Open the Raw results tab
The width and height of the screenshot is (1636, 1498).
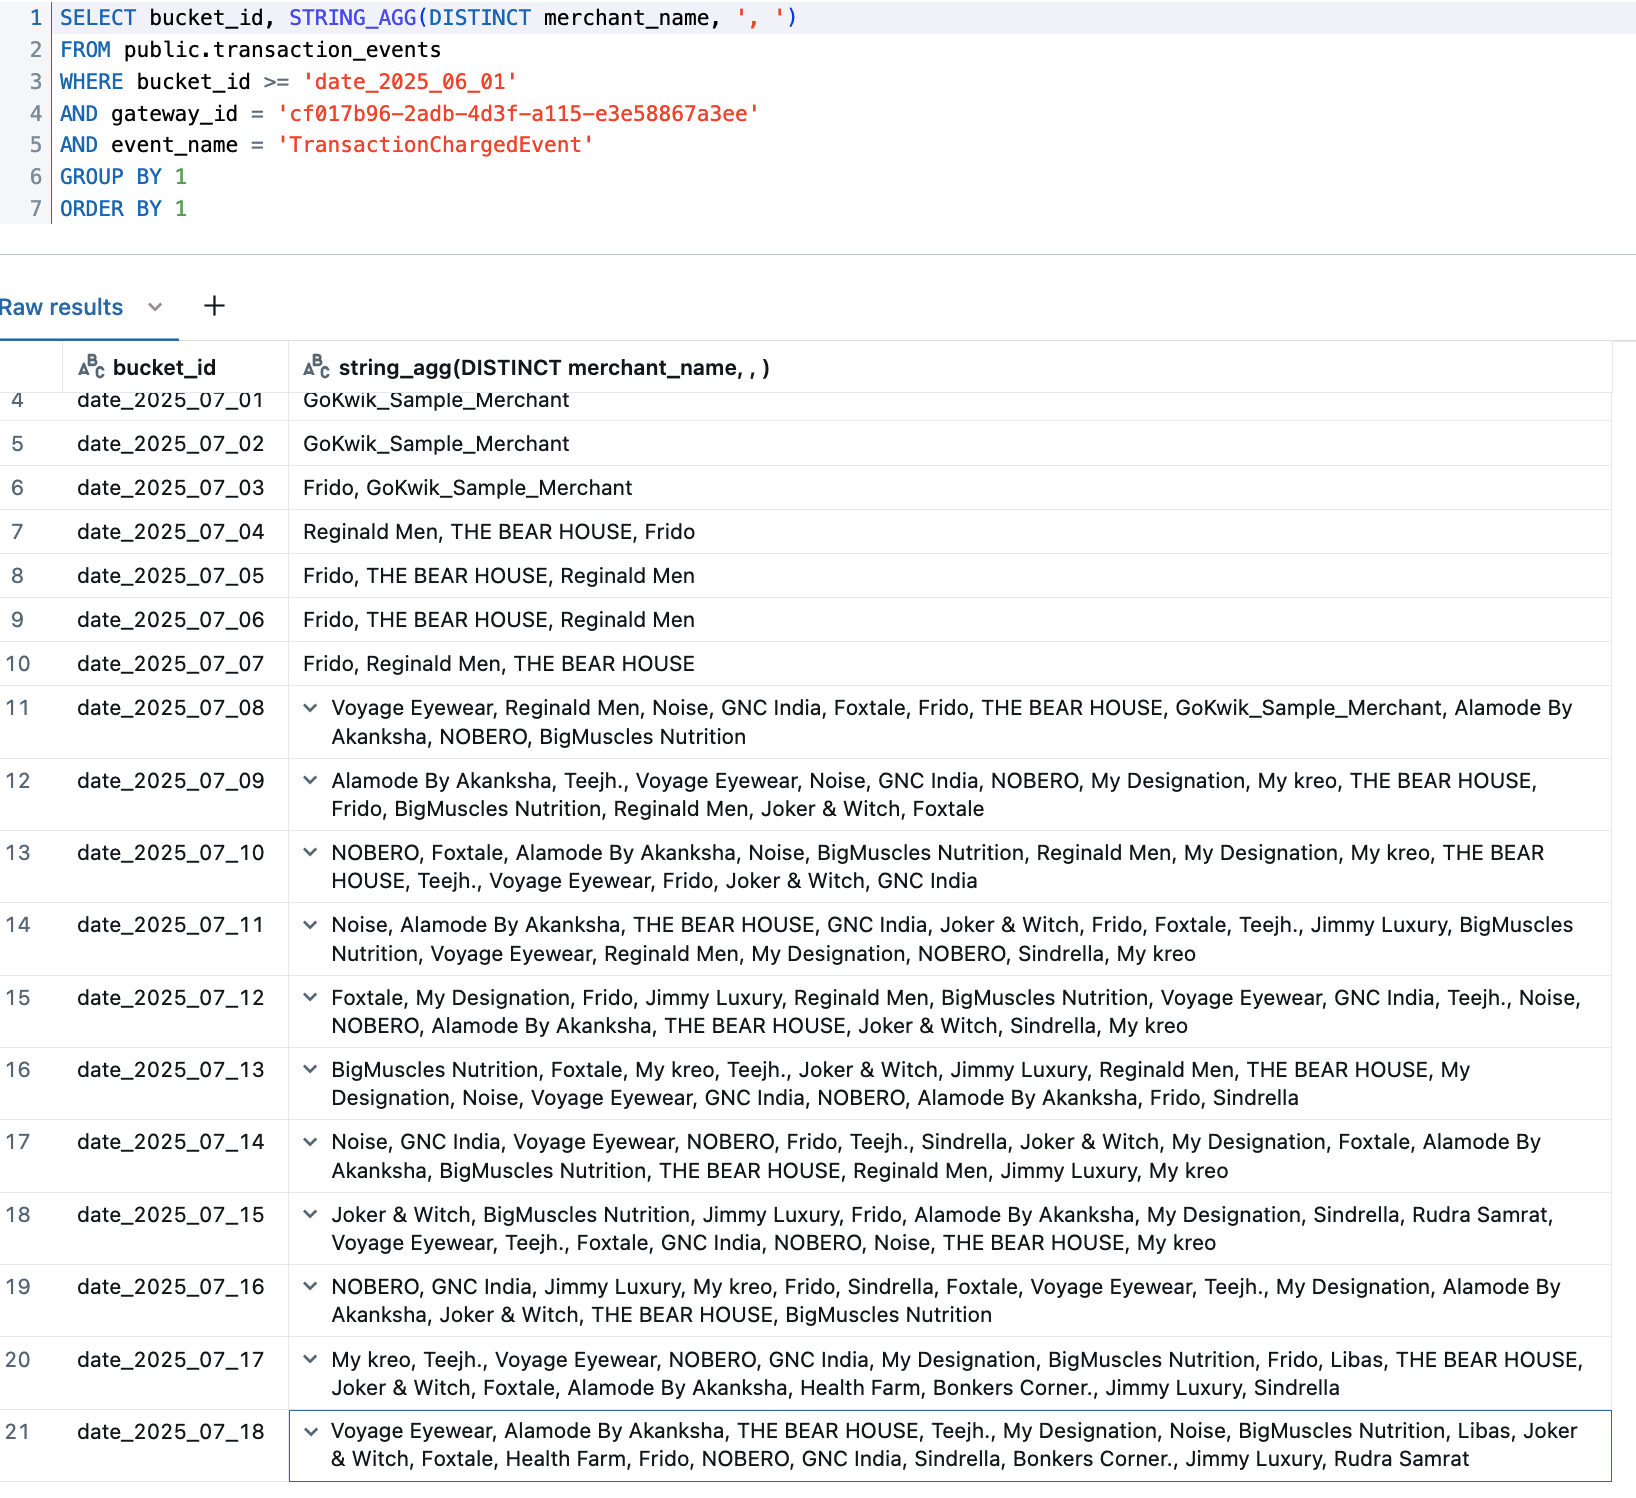[x=61, y=307]
